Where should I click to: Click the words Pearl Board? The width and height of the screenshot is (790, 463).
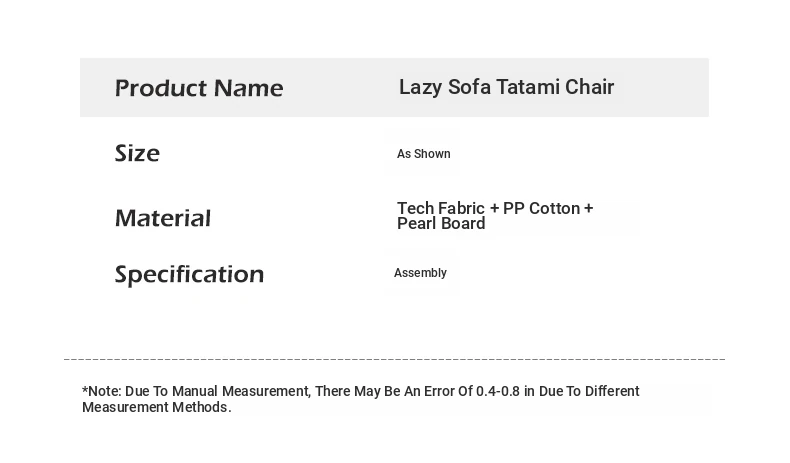click(441, 224)
